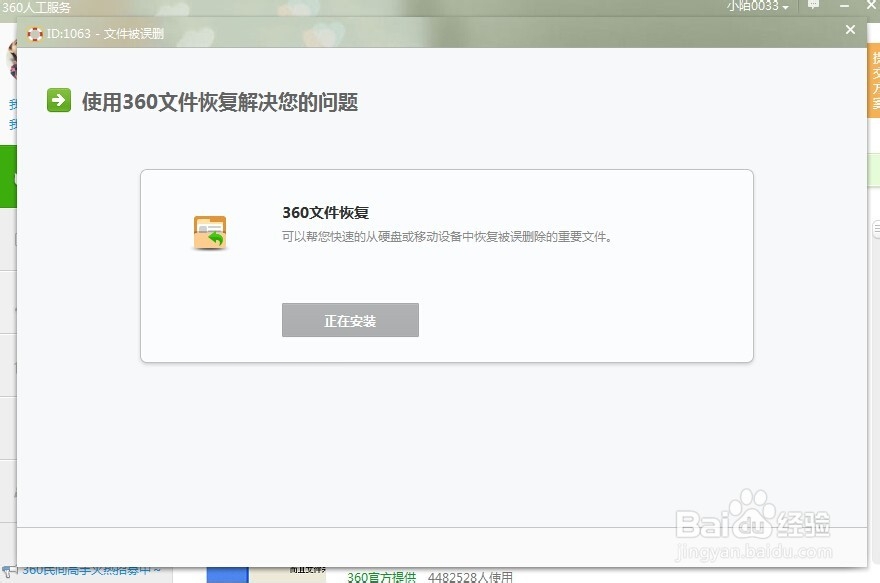Click the heading 使用360文件恢复解决您的问题

click(x=220, y=102)
